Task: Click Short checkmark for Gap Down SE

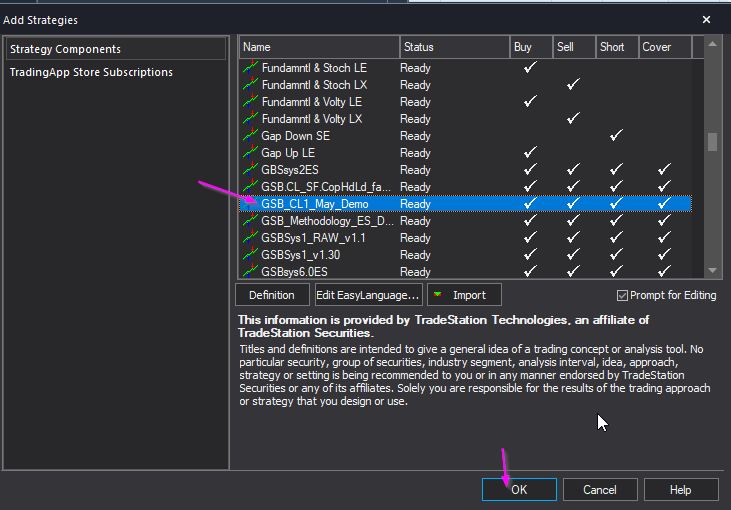Action: [616, 136]
